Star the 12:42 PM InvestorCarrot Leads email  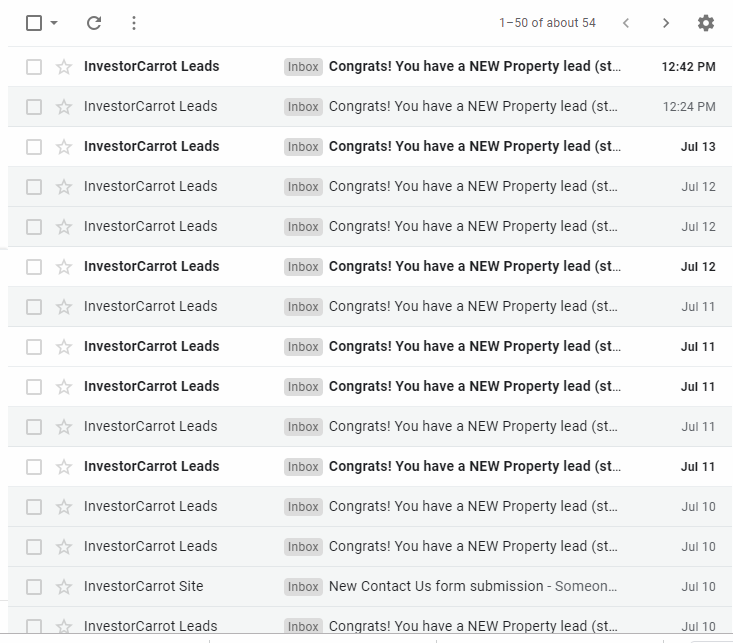click(64, 67)
